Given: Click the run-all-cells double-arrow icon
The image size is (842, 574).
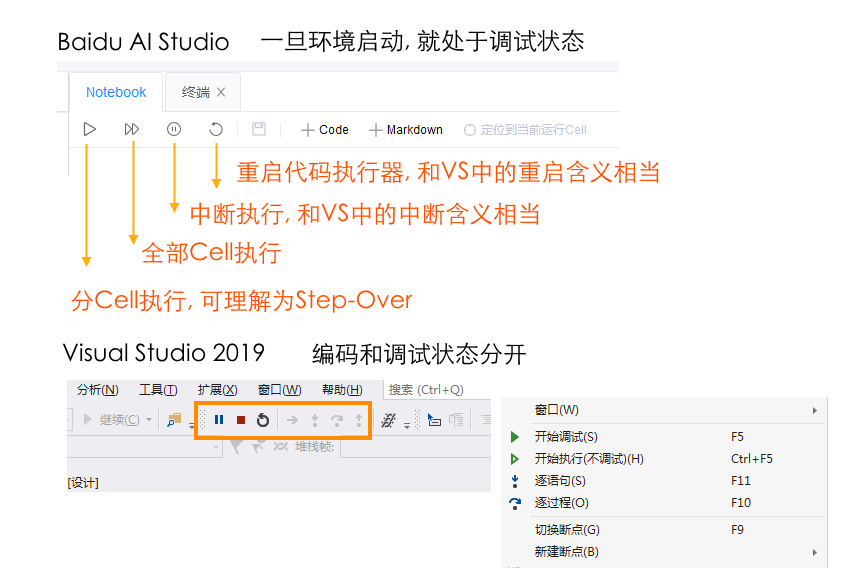Looking at the screenshot, I should click(132, 129).
